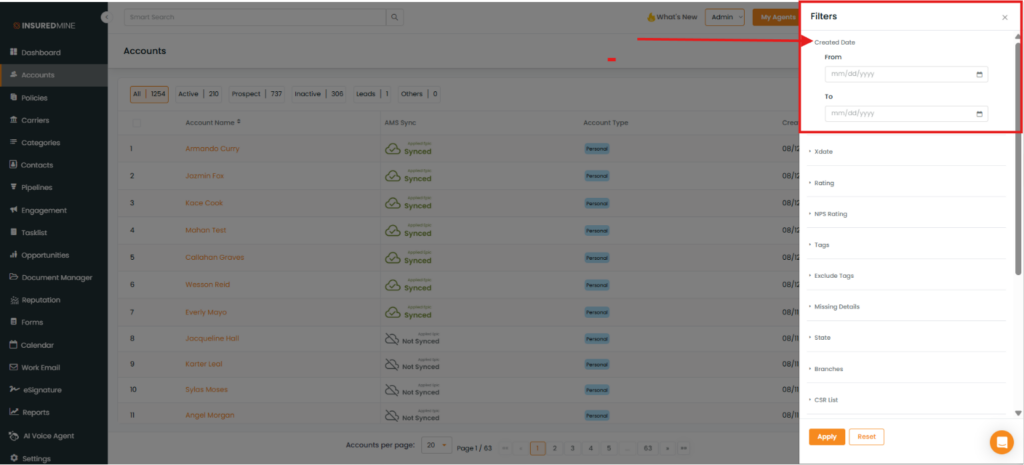Reset all filters
The width and height of the screenshot is (1024, 465).
click(x=866, y=437)
